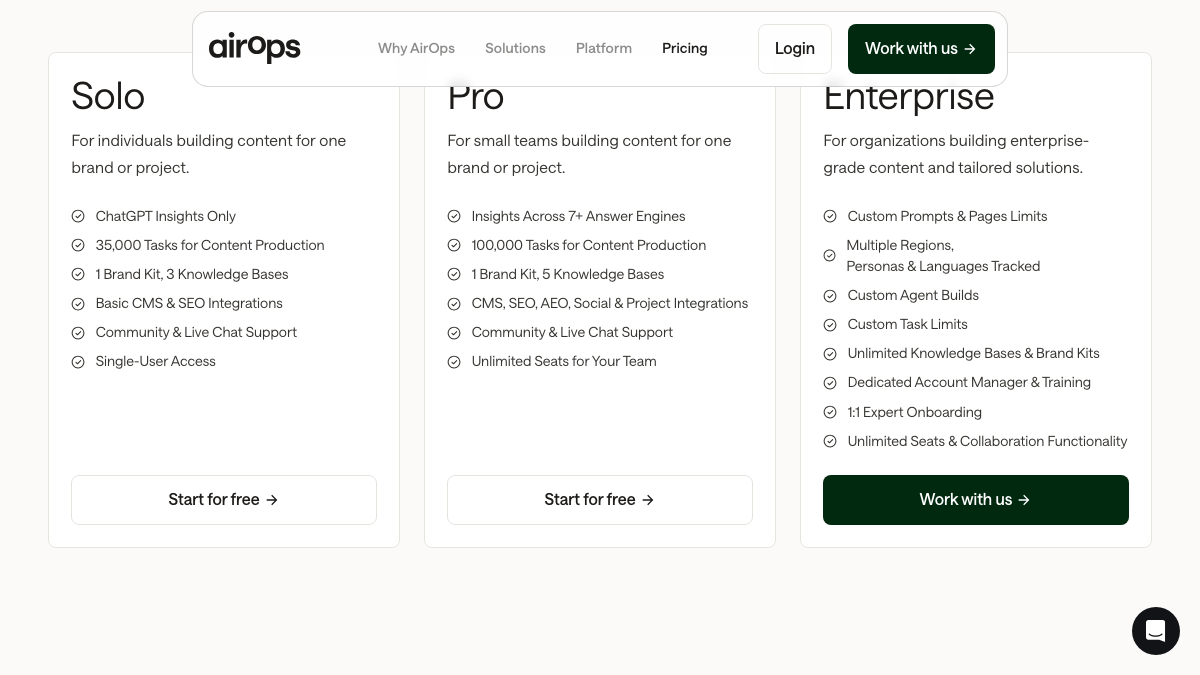Image resolution: width=1200 pixels, height=675 pixels.
Task: Click 'Custom Task Limits' text
Action: tap(908, 324)
